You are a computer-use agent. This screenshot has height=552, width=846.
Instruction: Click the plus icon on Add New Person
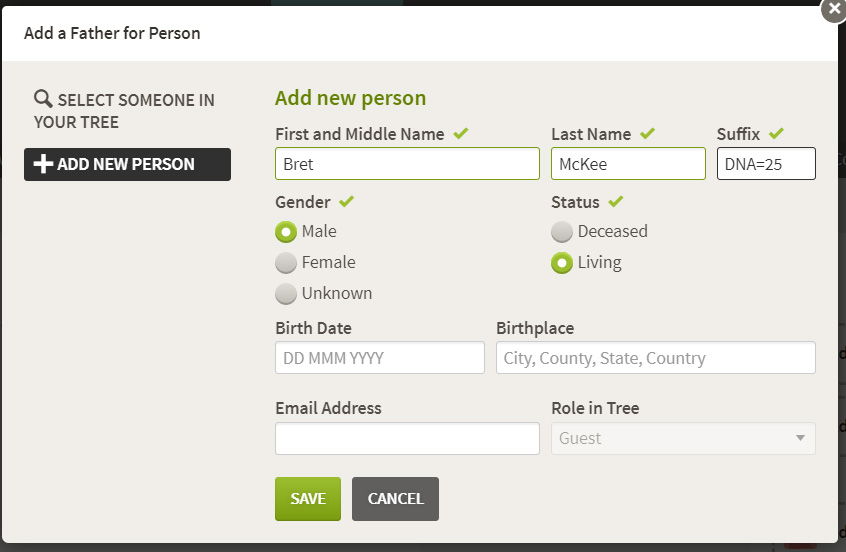click(43, 164)
